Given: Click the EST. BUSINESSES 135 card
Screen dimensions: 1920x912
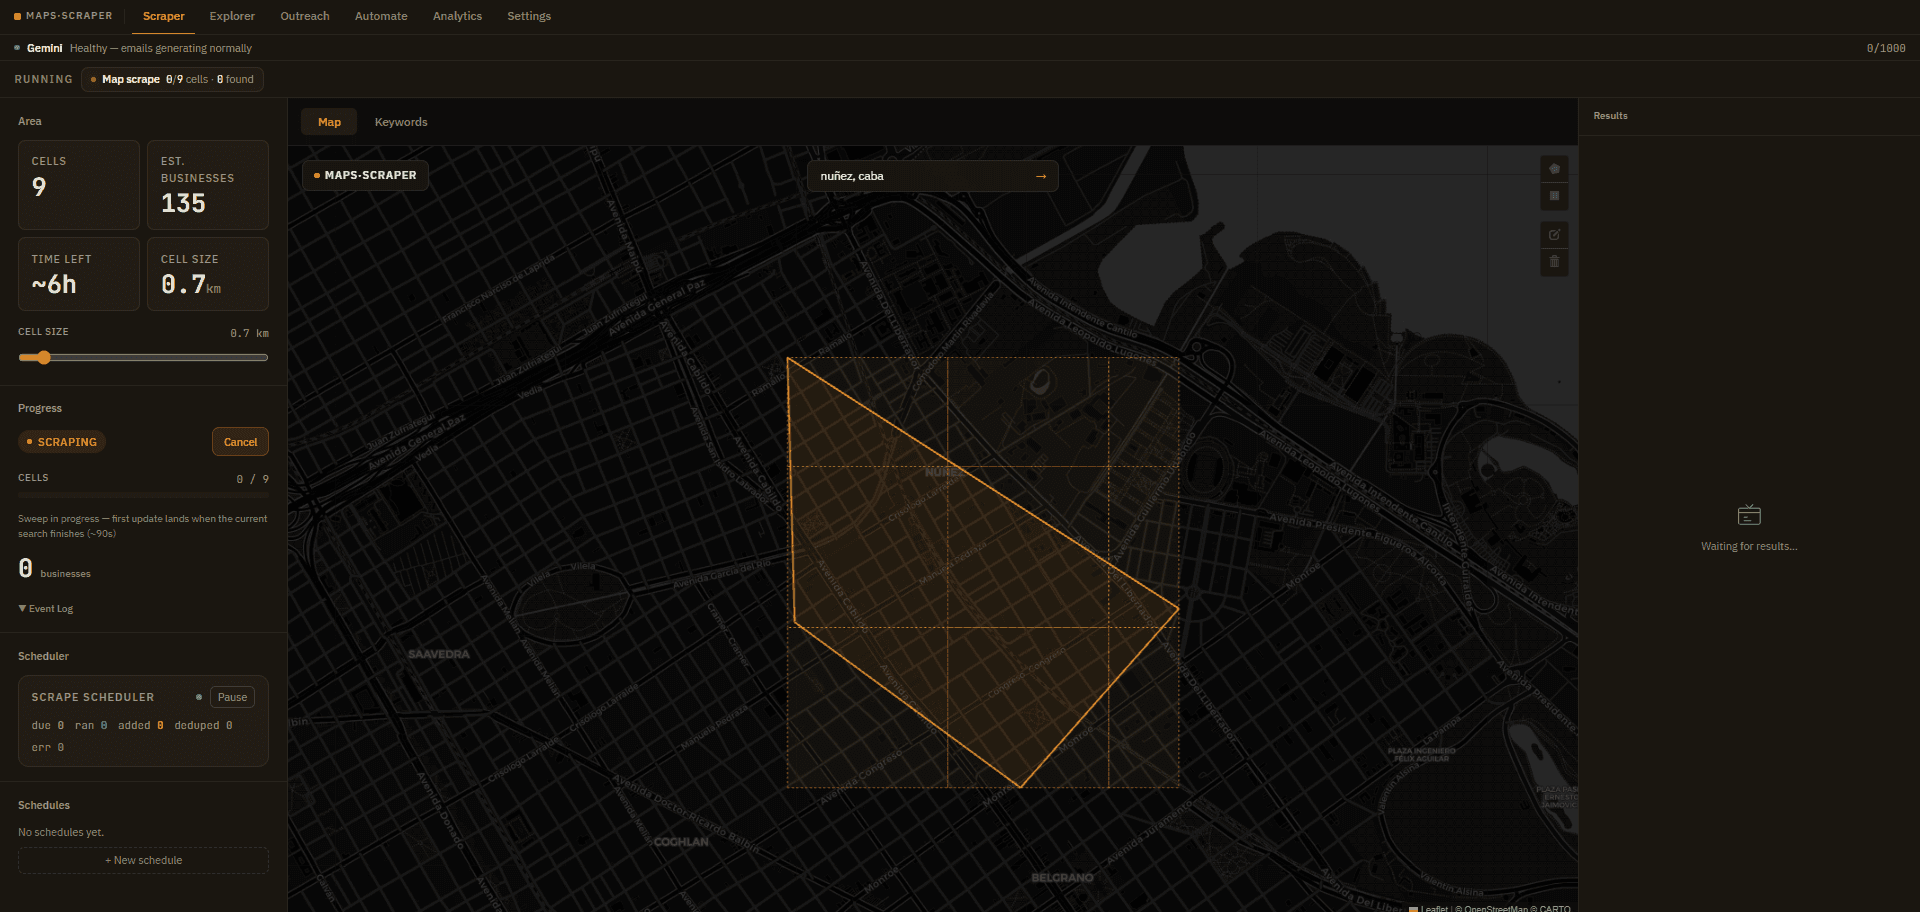Looking at the screenshot, I should pyautogui.click(x=208, y=185).
